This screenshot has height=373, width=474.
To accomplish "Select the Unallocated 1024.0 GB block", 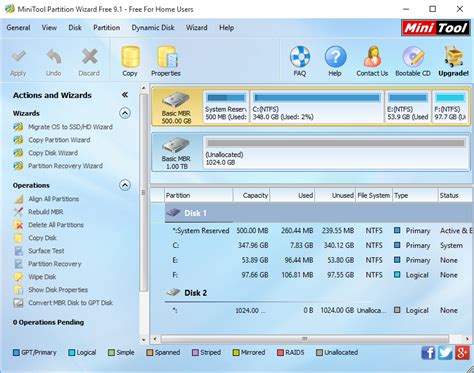I will [336, 152].
